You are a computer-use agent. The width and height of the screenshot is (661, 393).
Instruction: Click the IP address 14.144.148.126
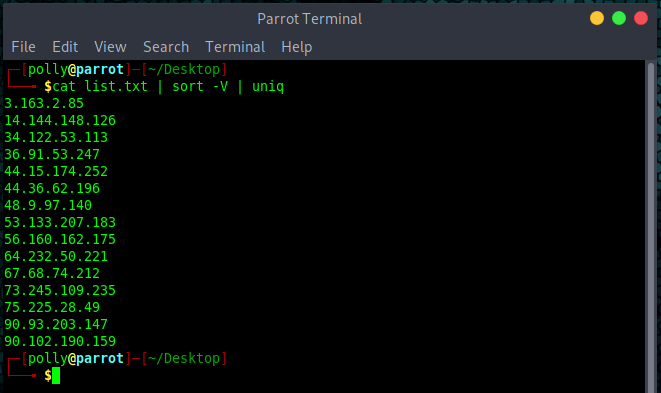click(60, 120)
